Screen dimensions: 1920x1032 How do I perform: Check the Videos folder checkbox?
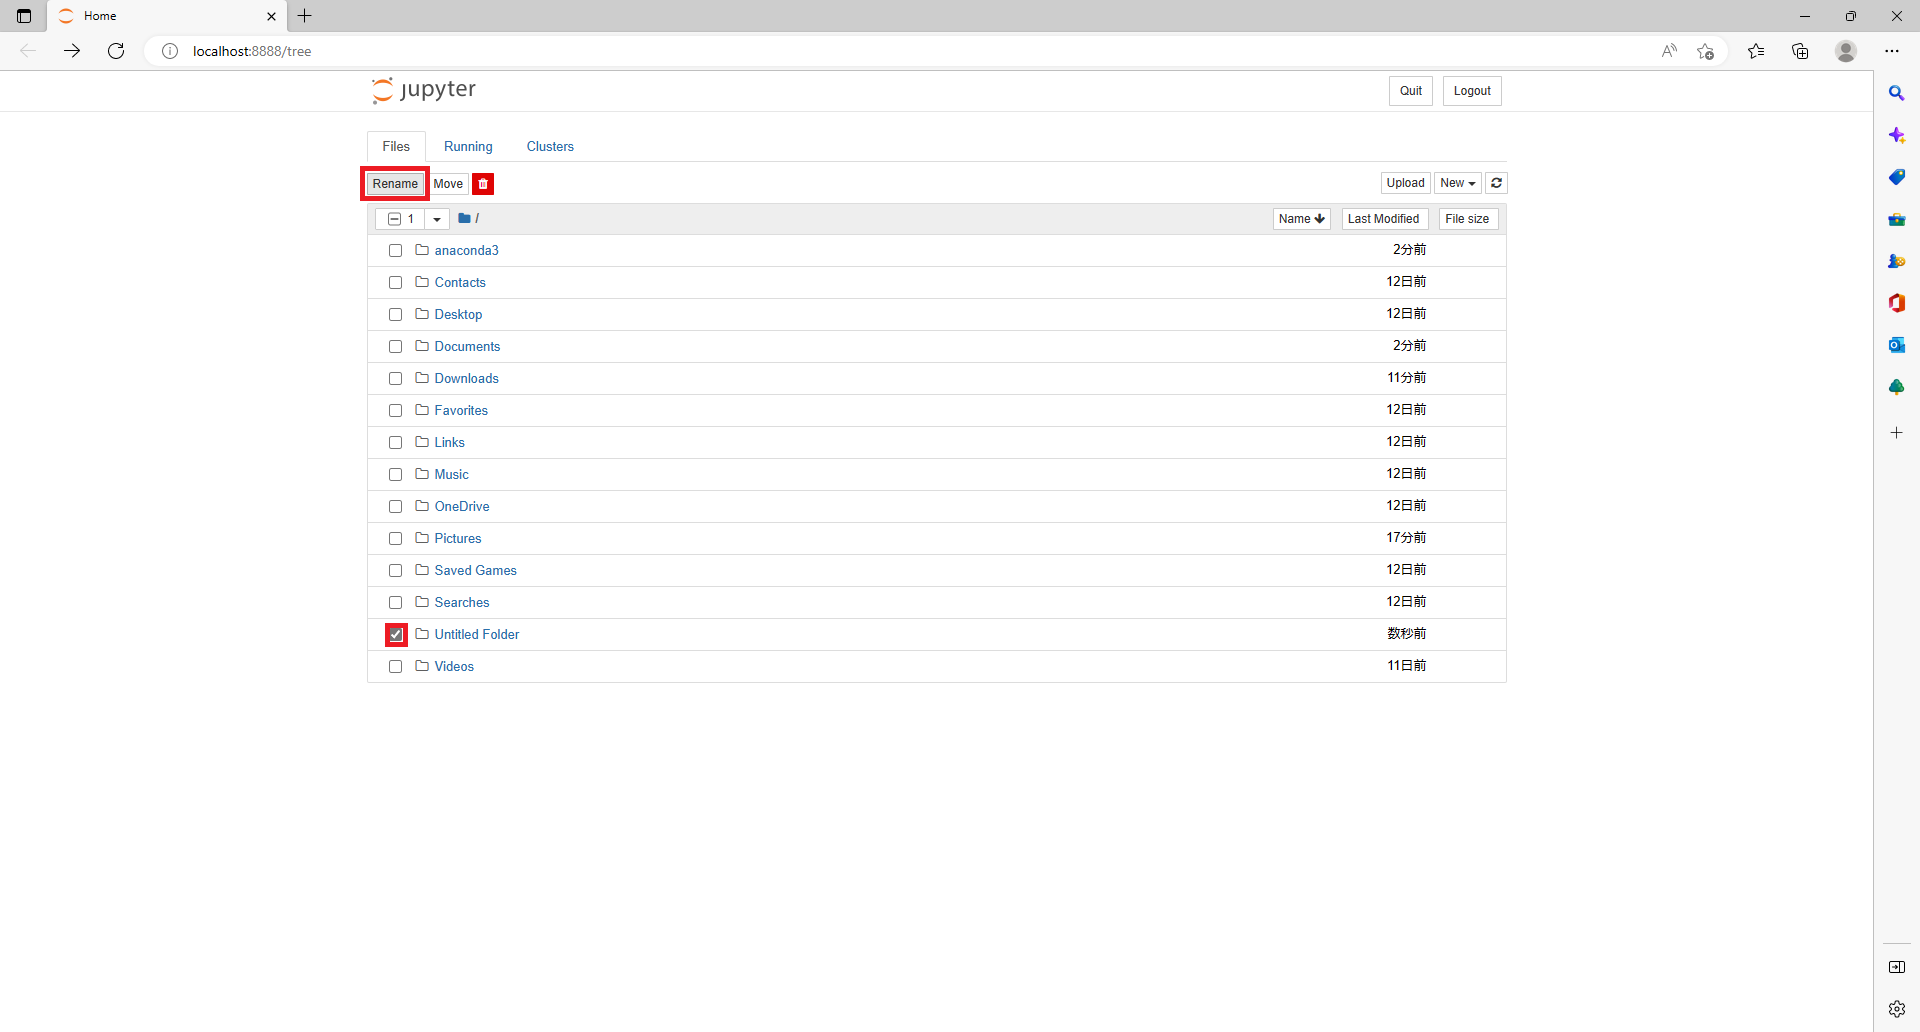[395, 667]
